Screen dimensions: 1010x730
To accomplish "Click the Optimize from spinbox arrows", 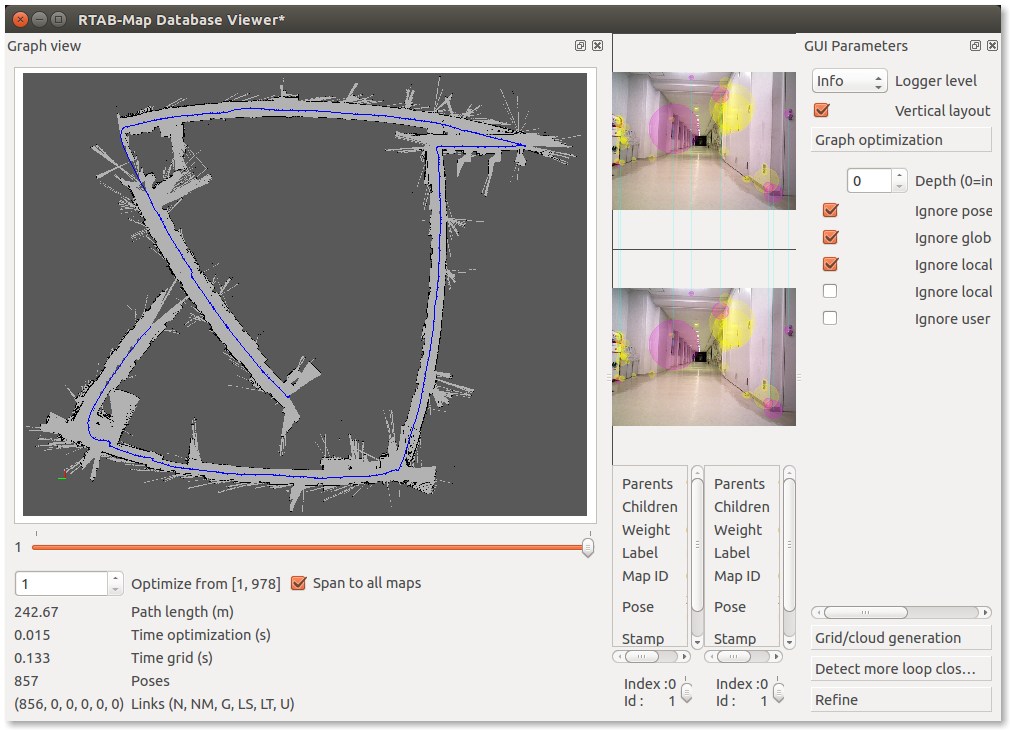I will [116, 583].
